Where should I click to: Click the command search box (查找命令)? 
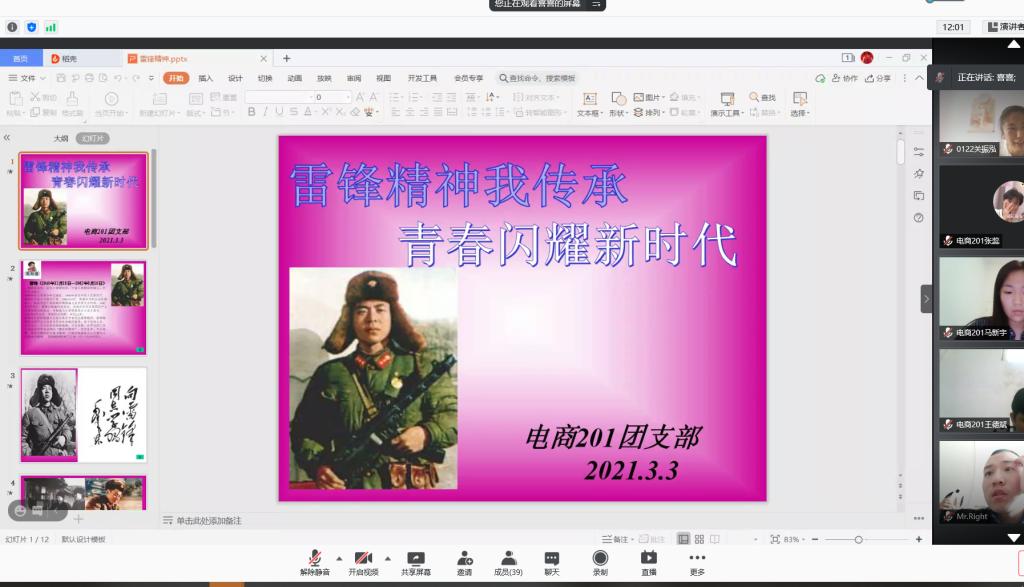(x=537, y=78)
